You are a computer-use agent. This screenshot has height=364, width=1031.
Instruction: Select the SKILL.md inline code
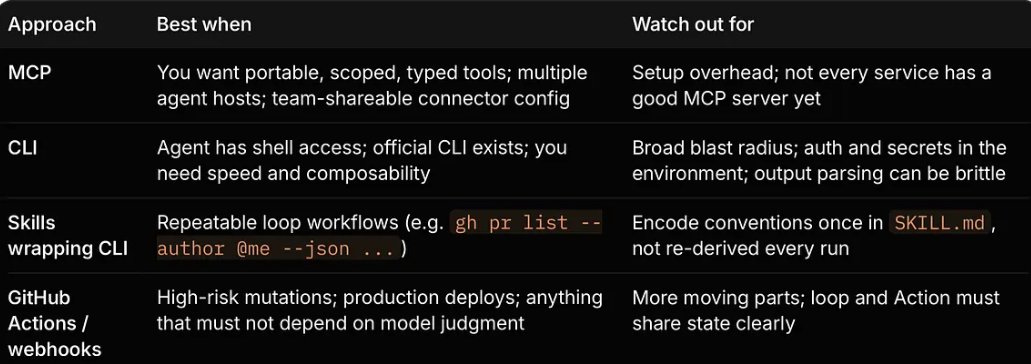pos(939,223)
